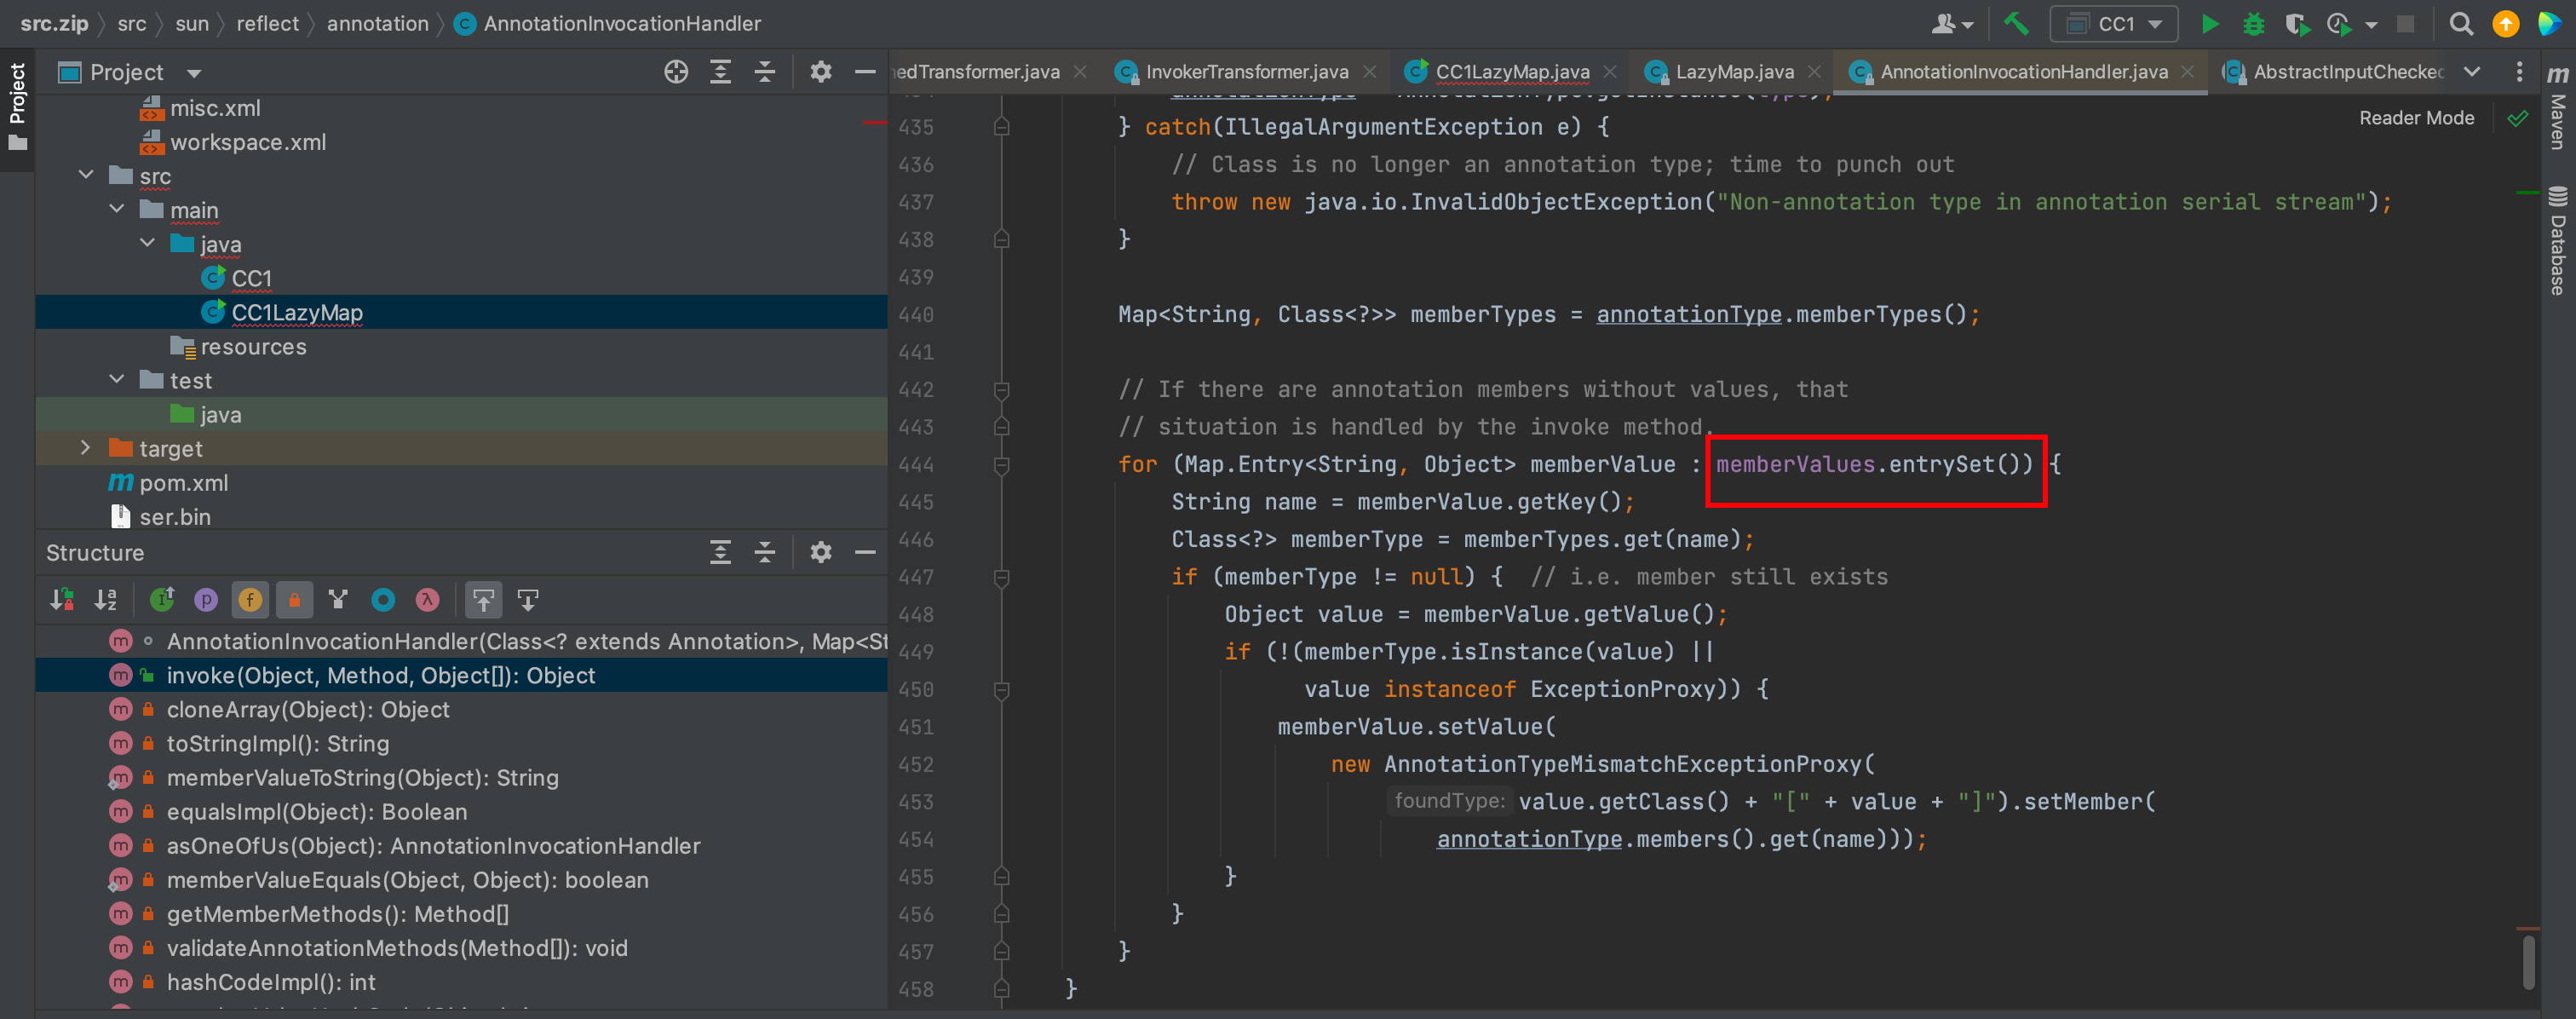The width and height of the screenshot is (2576, 1019).
Task: Click the orange IDE update arrow icon
Action: 2505,23
